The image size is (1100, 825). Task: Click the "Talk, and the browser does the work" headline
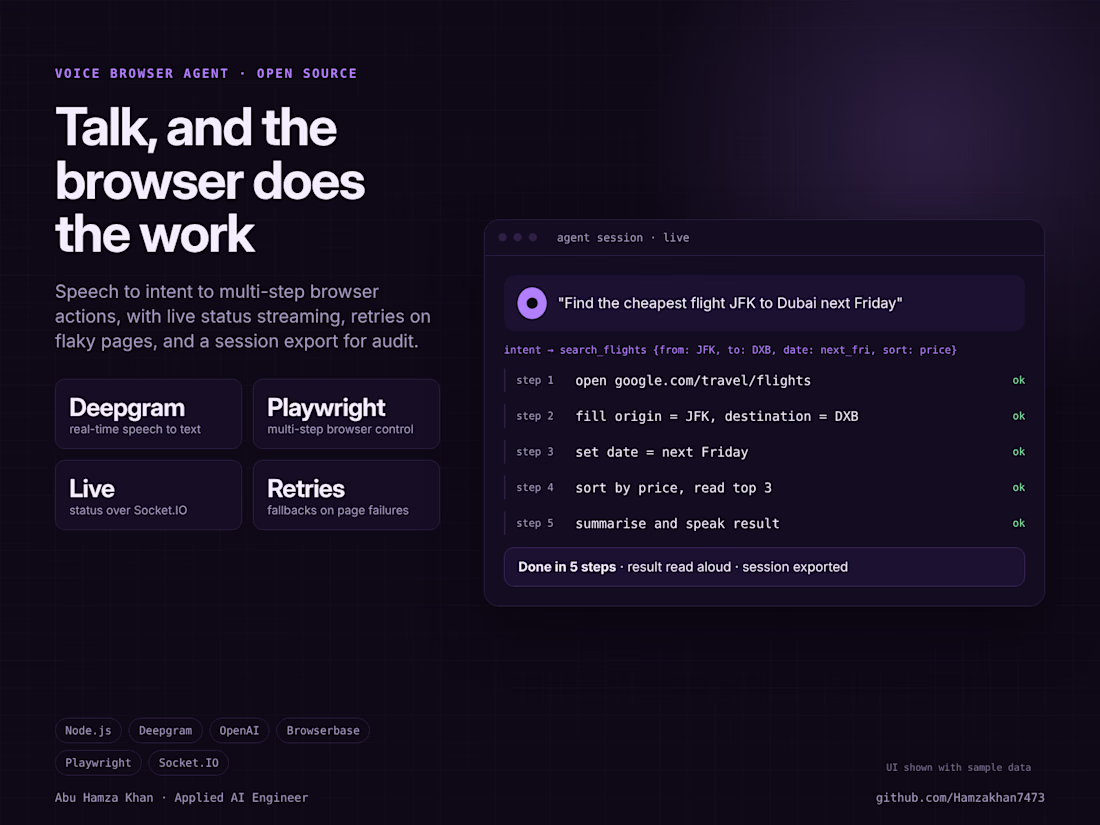(x=210, y=180)
